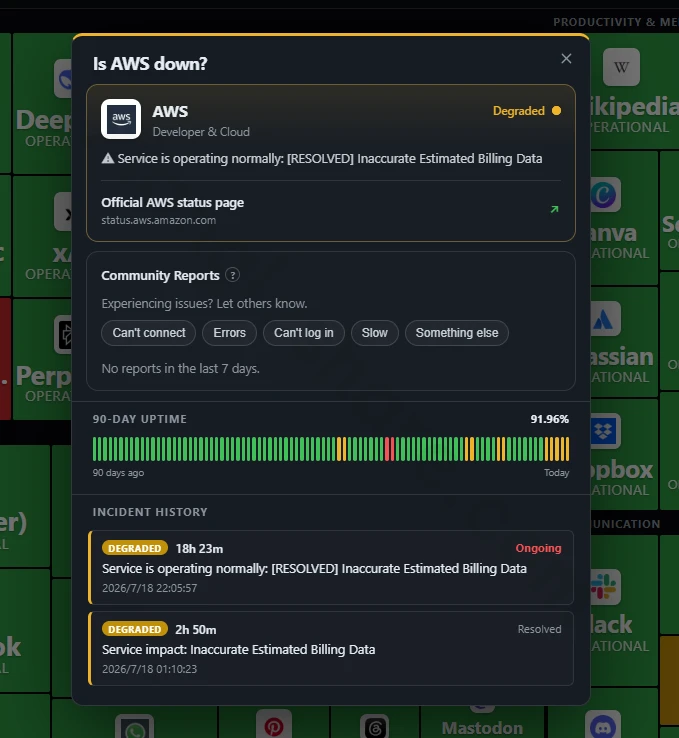Click Pinterest icon in background grid
This screenshot has width=679, height=738.
point(274,726)
